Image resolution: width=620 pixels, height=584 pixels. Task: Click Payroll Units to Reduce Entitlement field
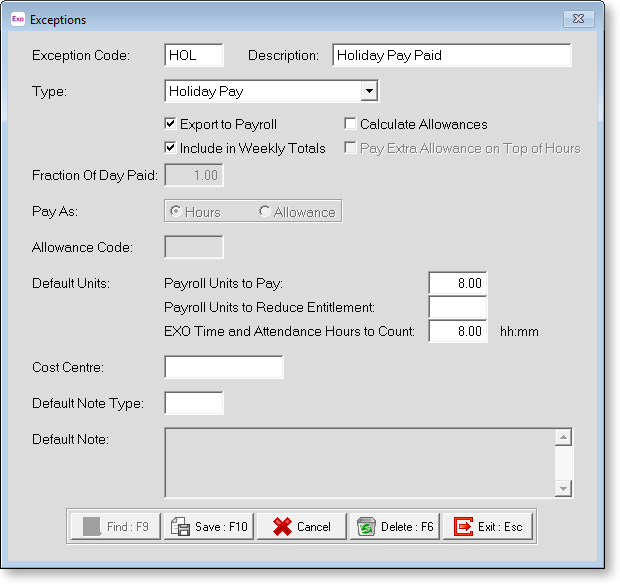pyautogui.click(x=457, y=307)
